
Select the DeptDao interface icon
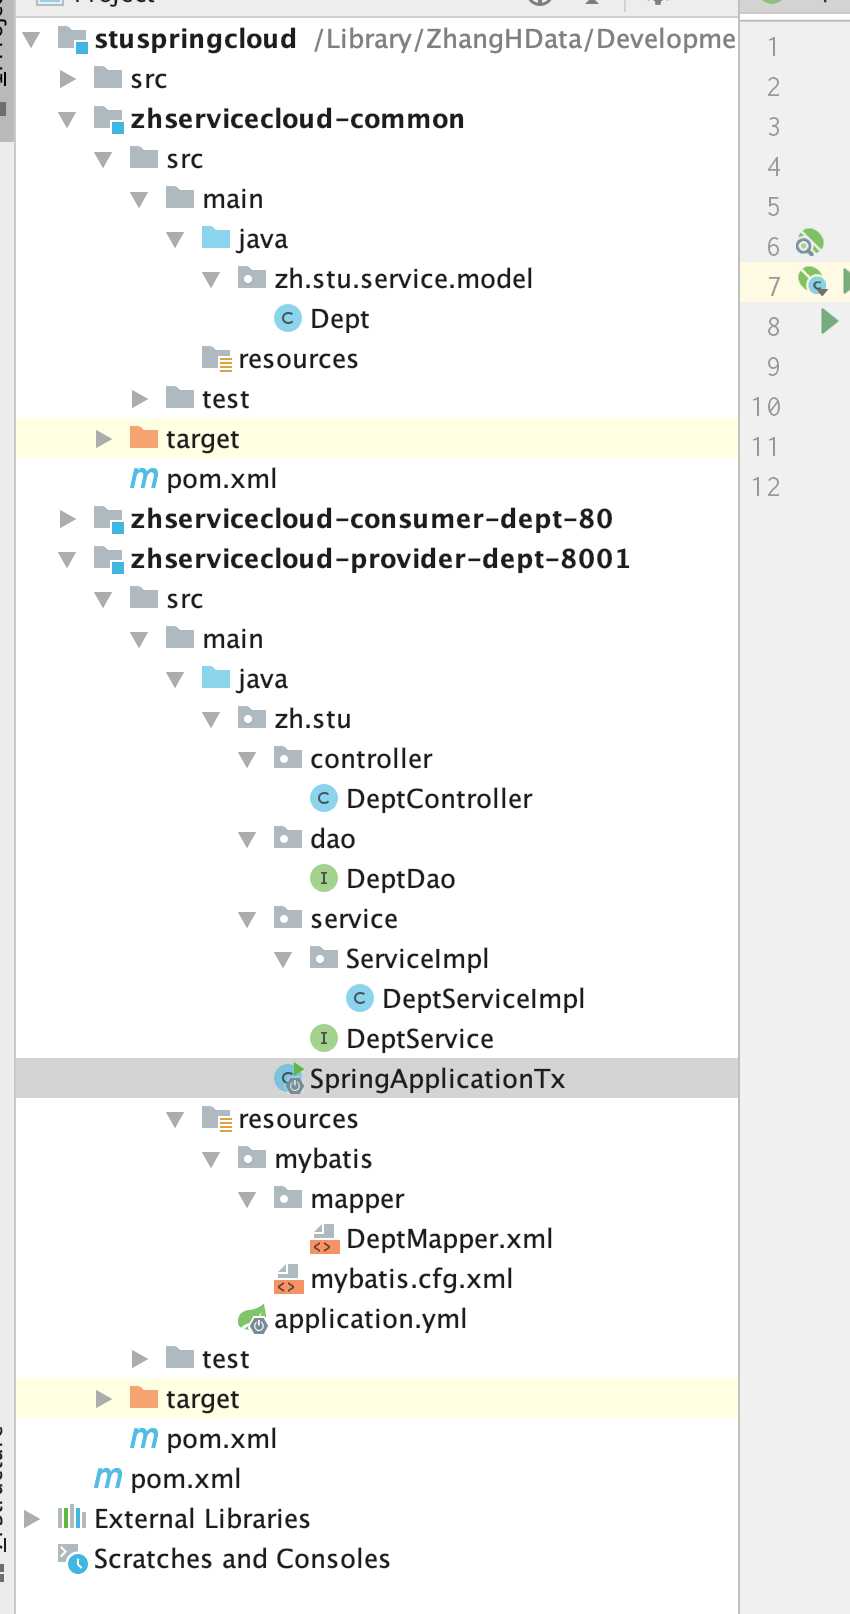pos(323,878)
